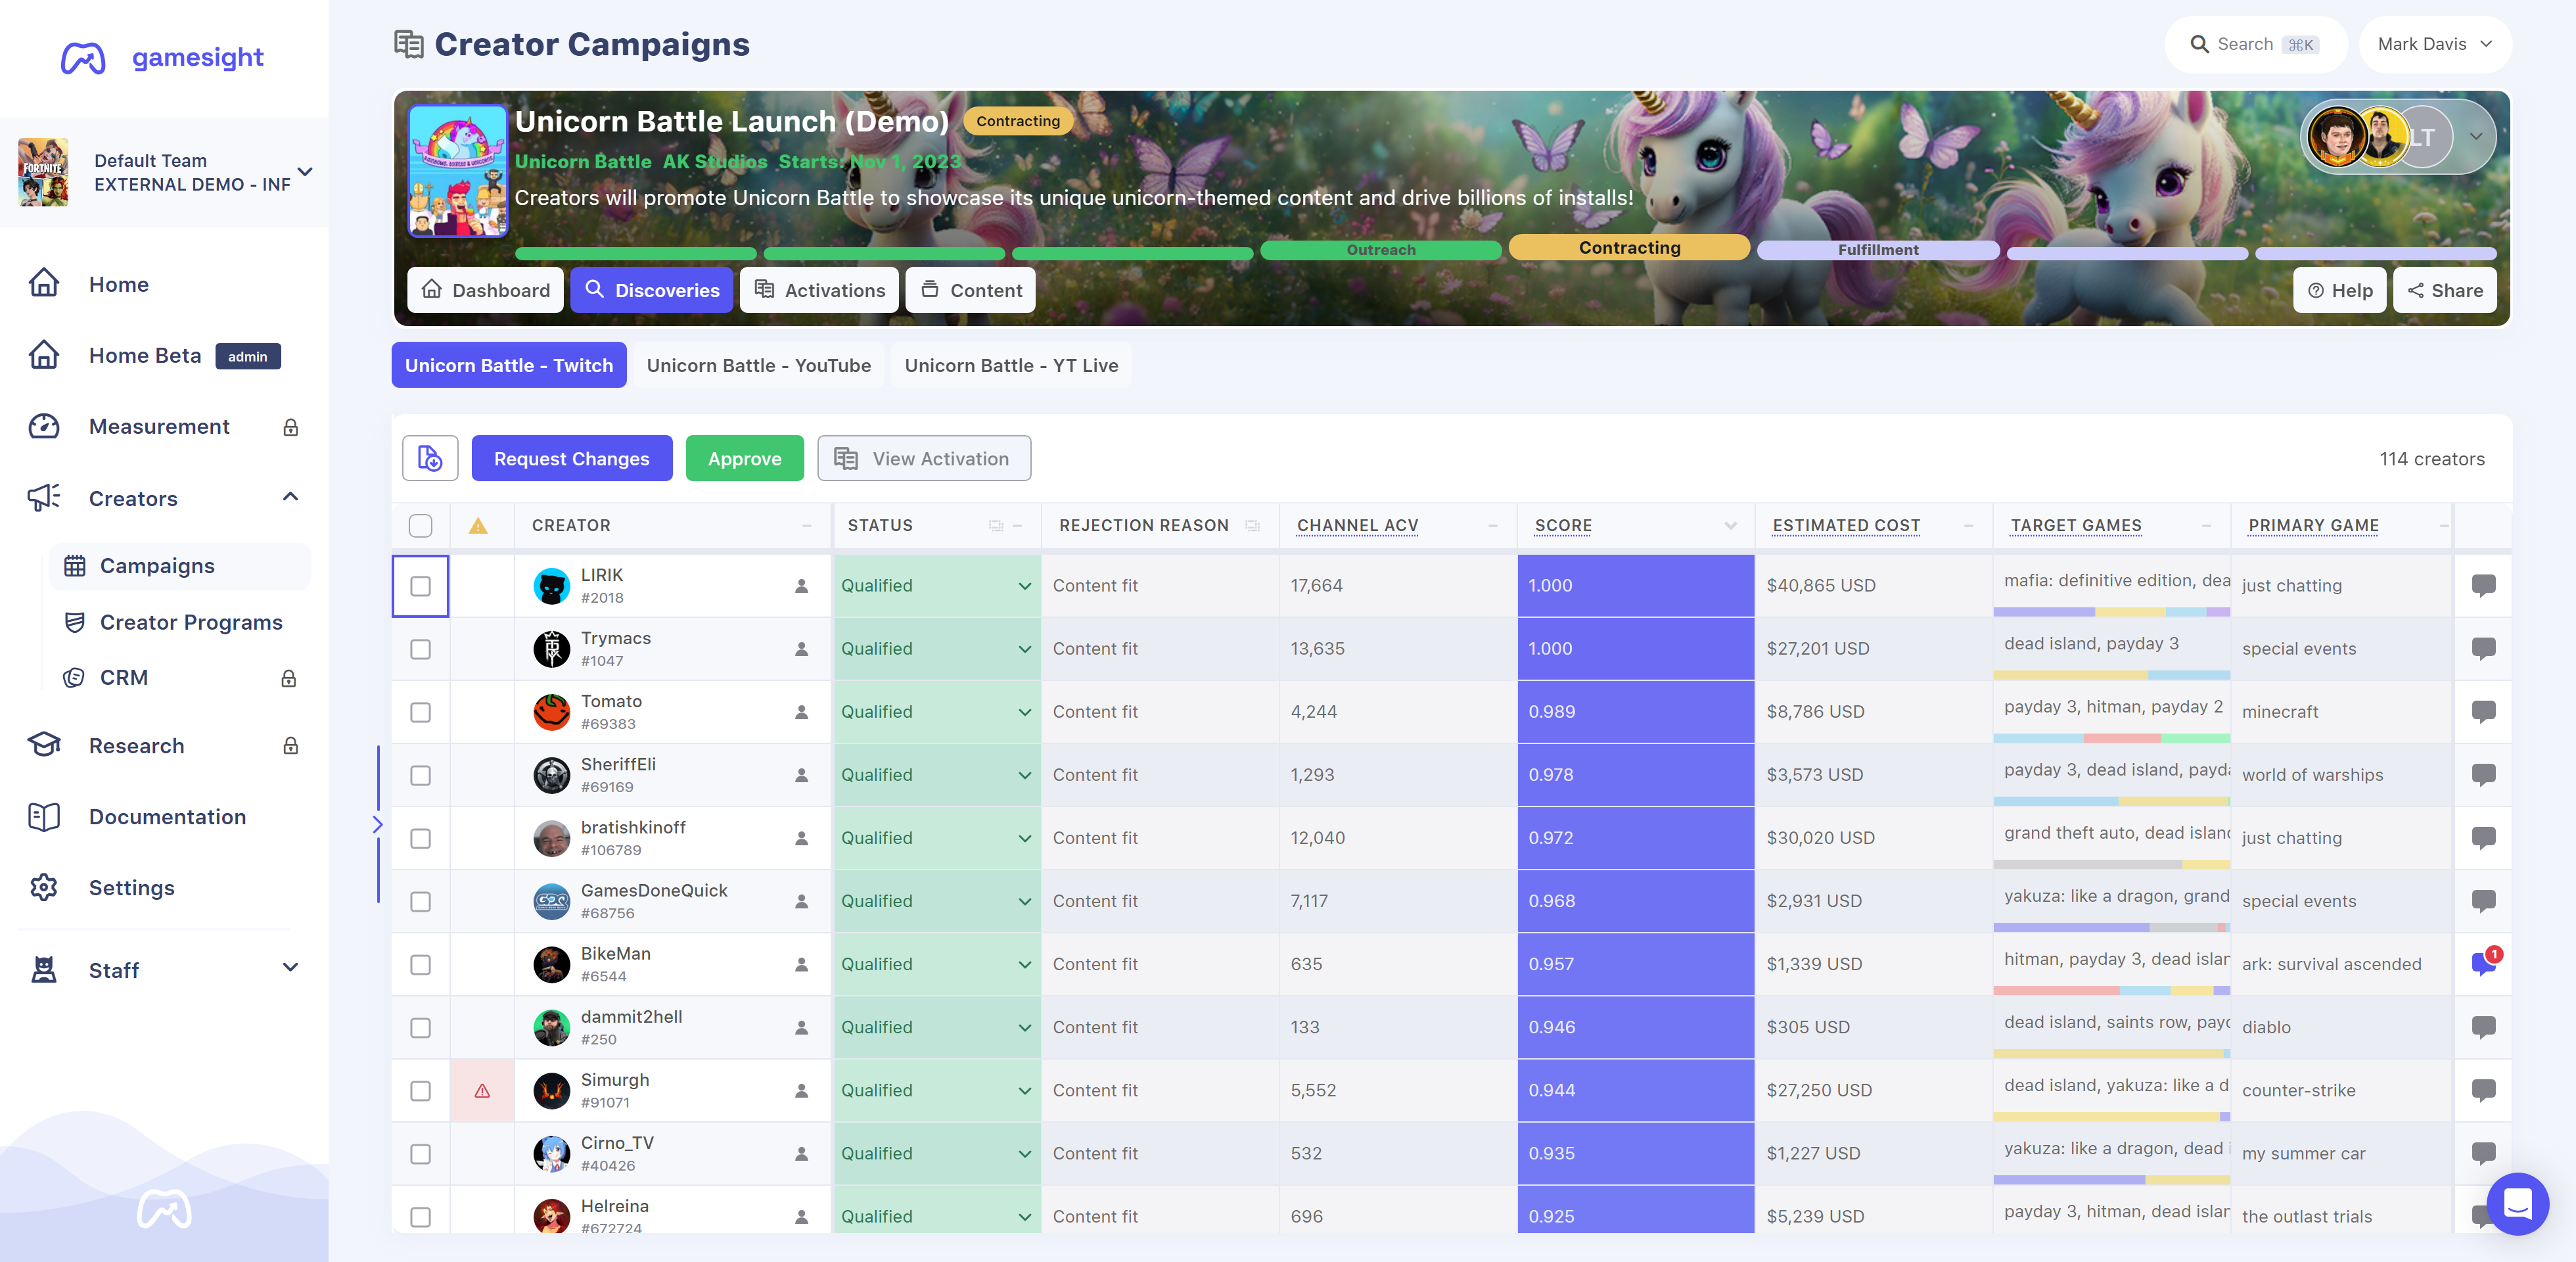Click the Search input field
This screenshot has height=1262, width=2576.
(x=2255, y=44)
